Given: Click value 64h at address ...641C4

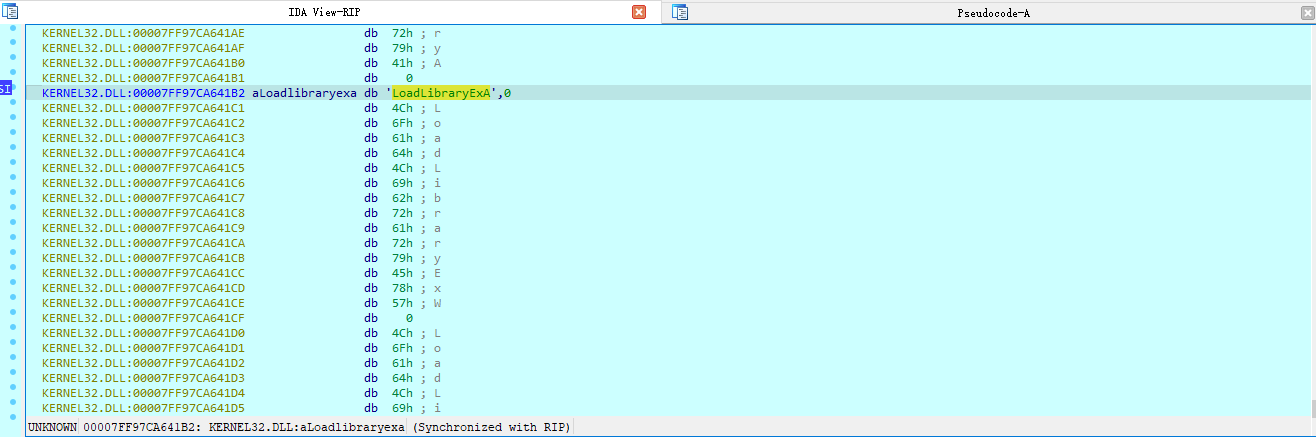Looking at the screenshot, I should coord(402,153).
